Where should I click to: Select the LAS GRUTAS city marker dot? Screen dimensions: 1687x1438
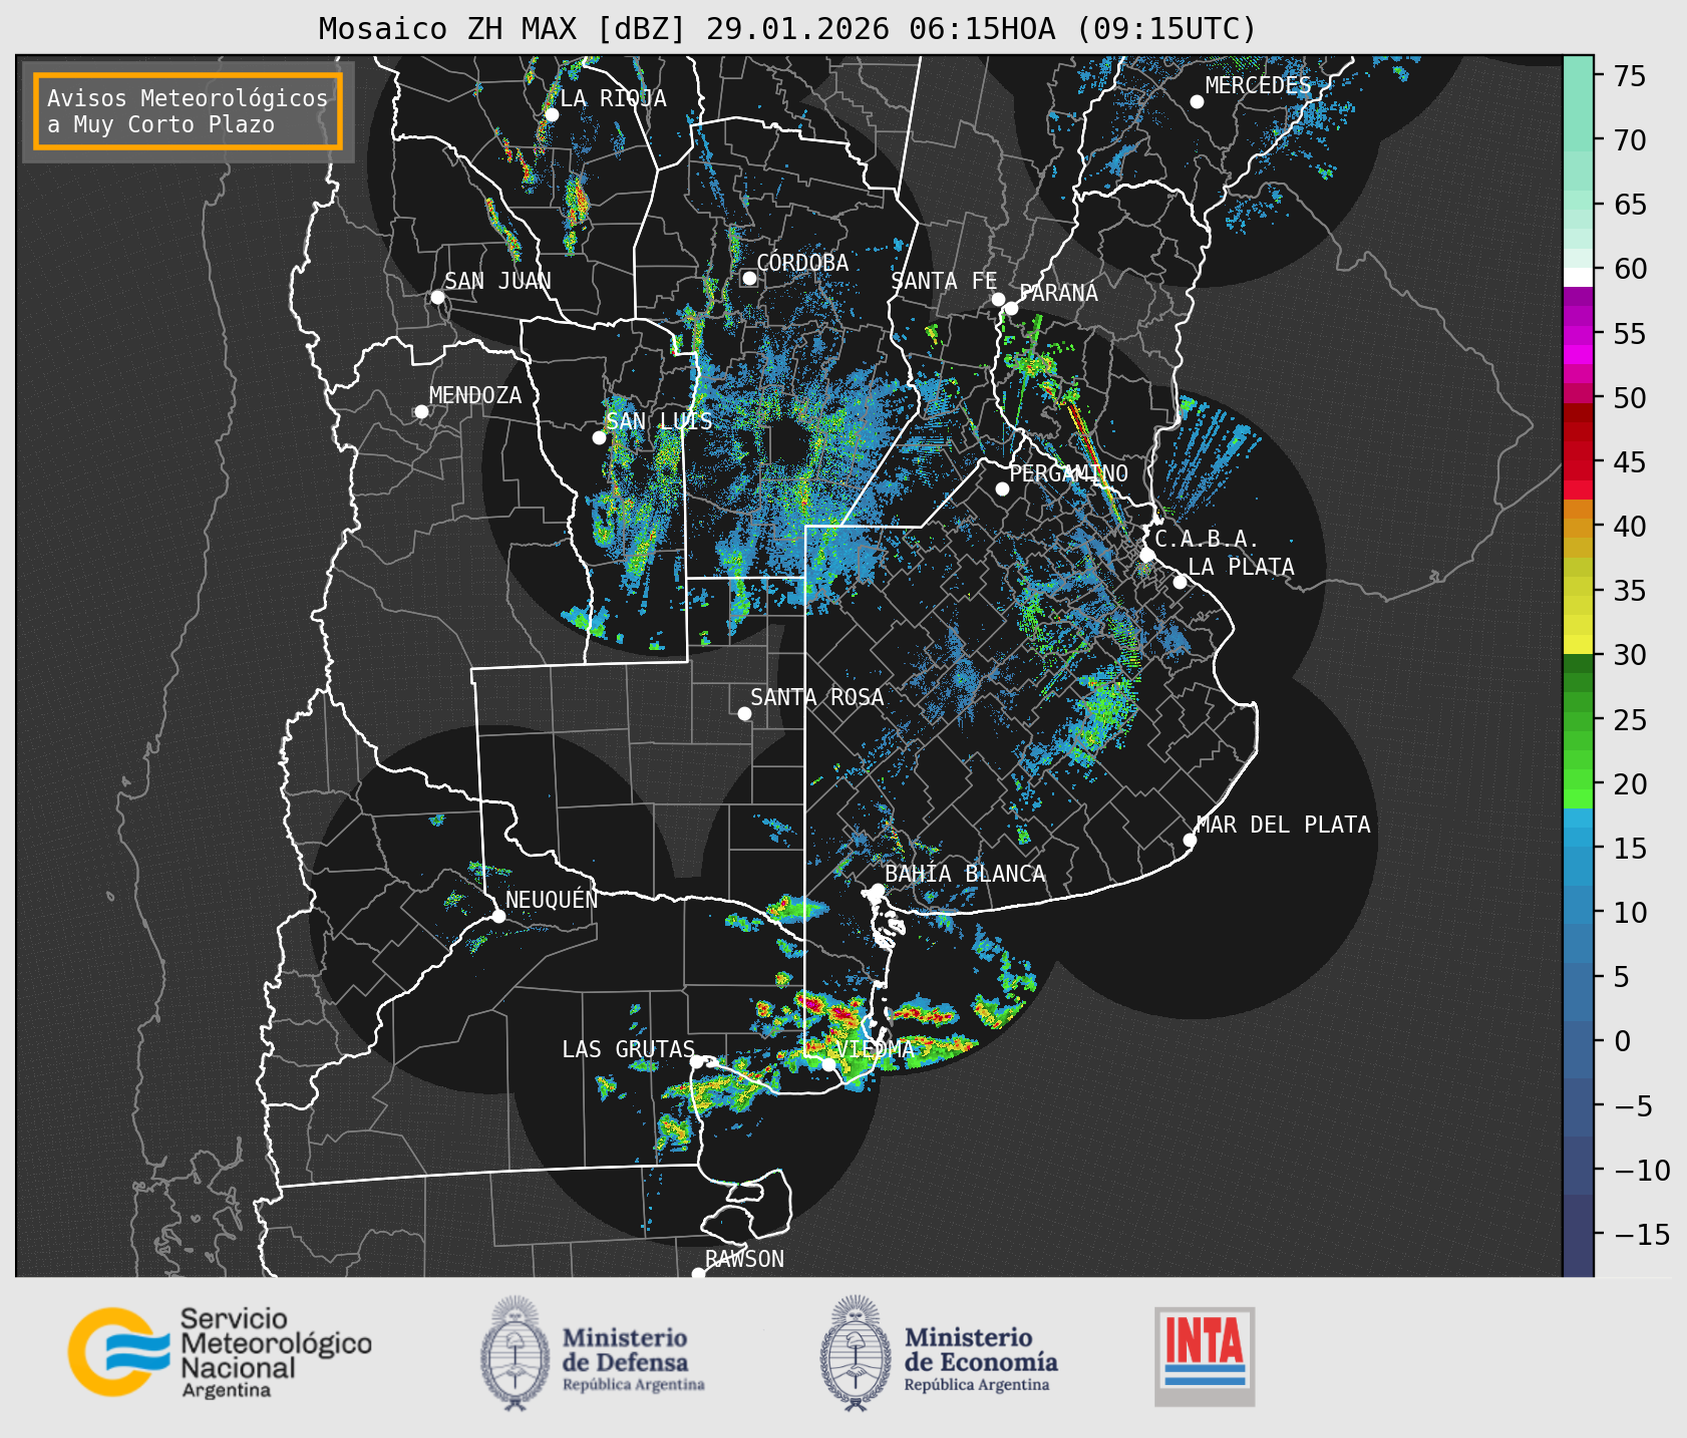click(x=697, y=1061)
